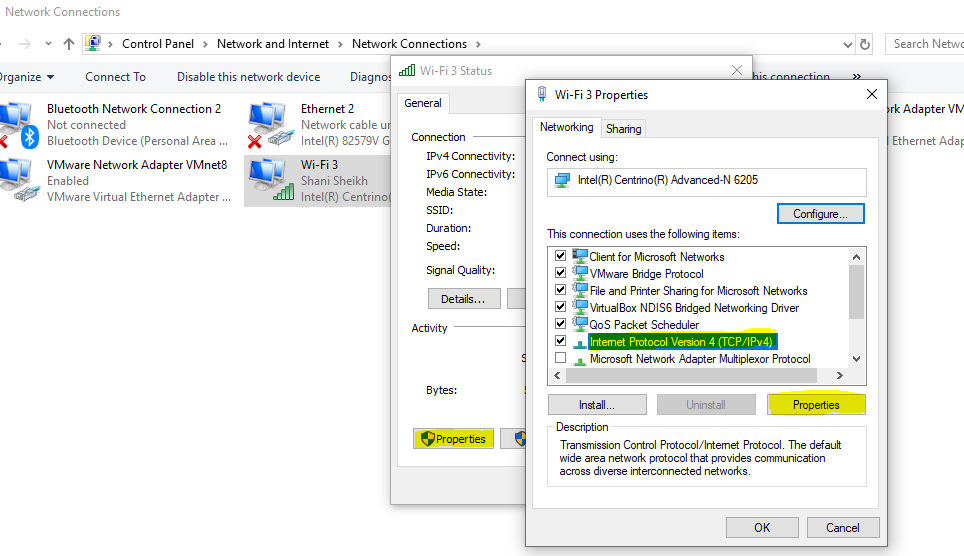Open the Organize dropdown menu
This screenshot has width=964, height=556.
coord(26,77)
